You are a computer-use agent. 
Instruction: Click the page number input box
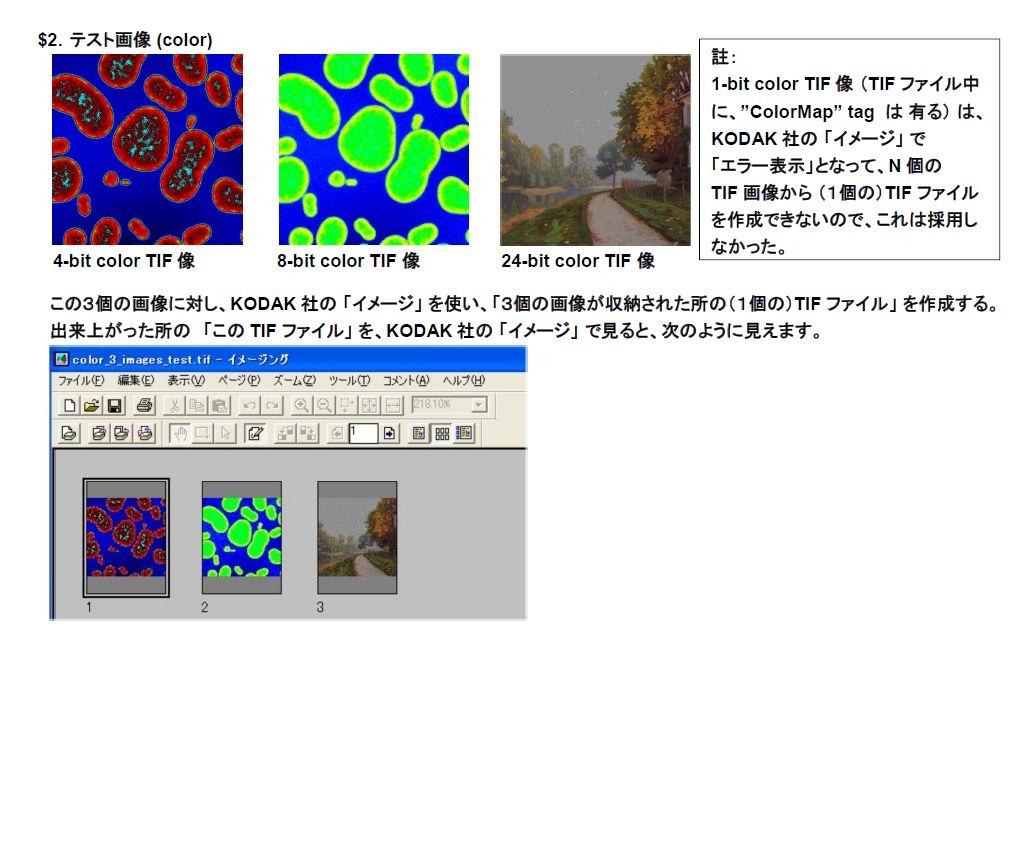click(363, 433)
